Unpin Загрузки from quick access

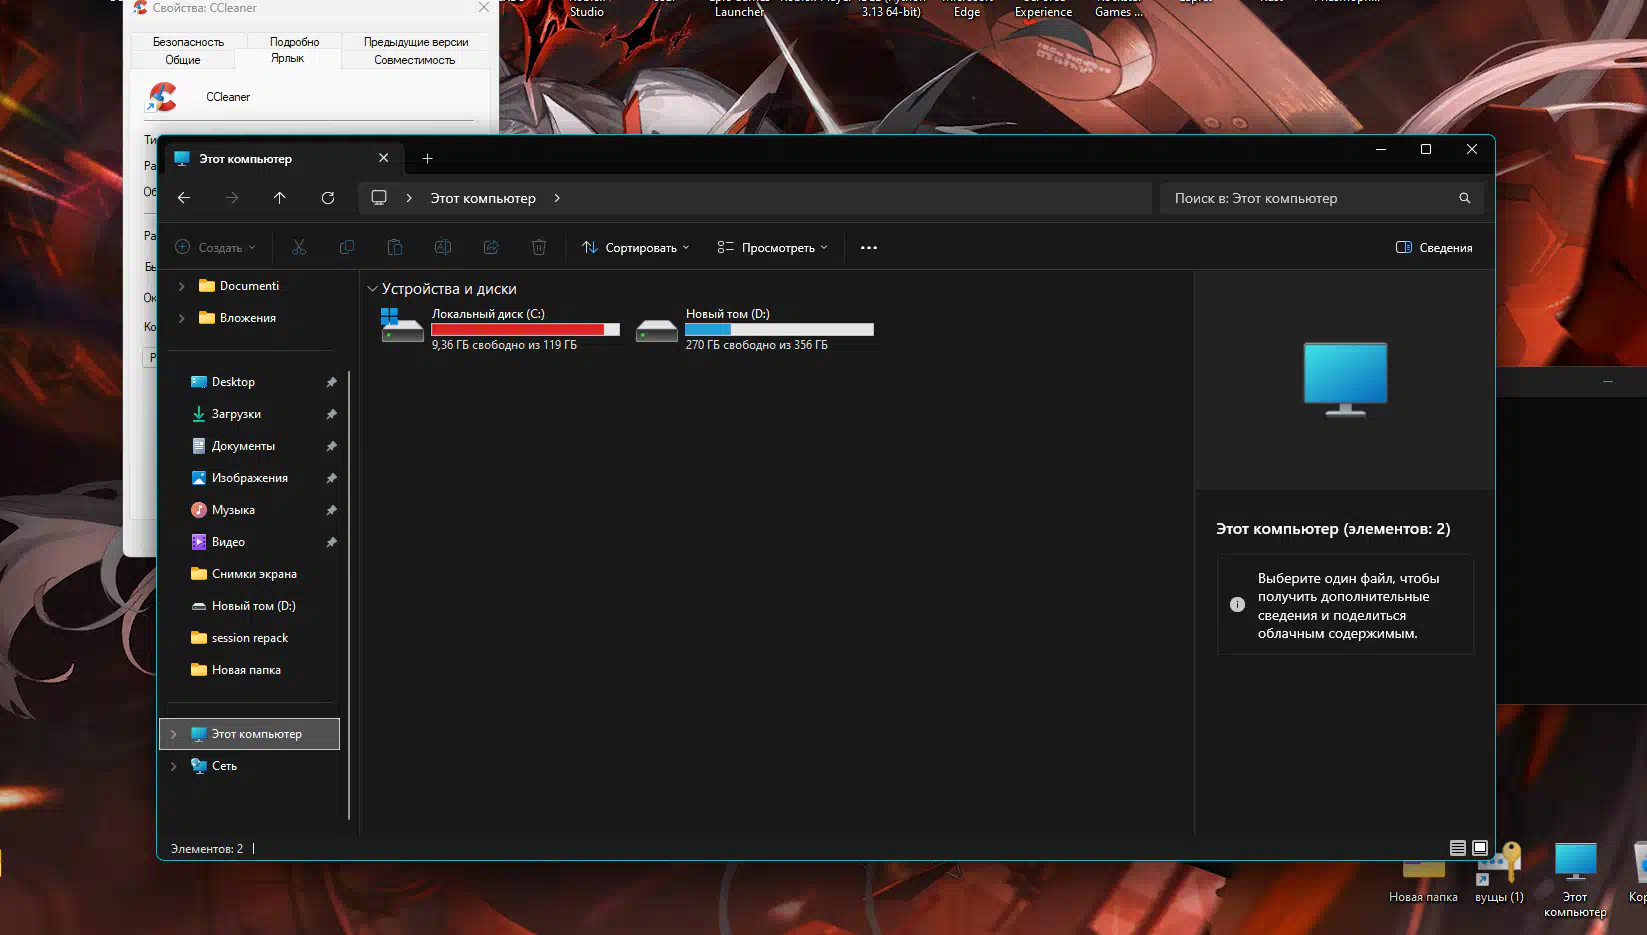[x=331, y=414]
